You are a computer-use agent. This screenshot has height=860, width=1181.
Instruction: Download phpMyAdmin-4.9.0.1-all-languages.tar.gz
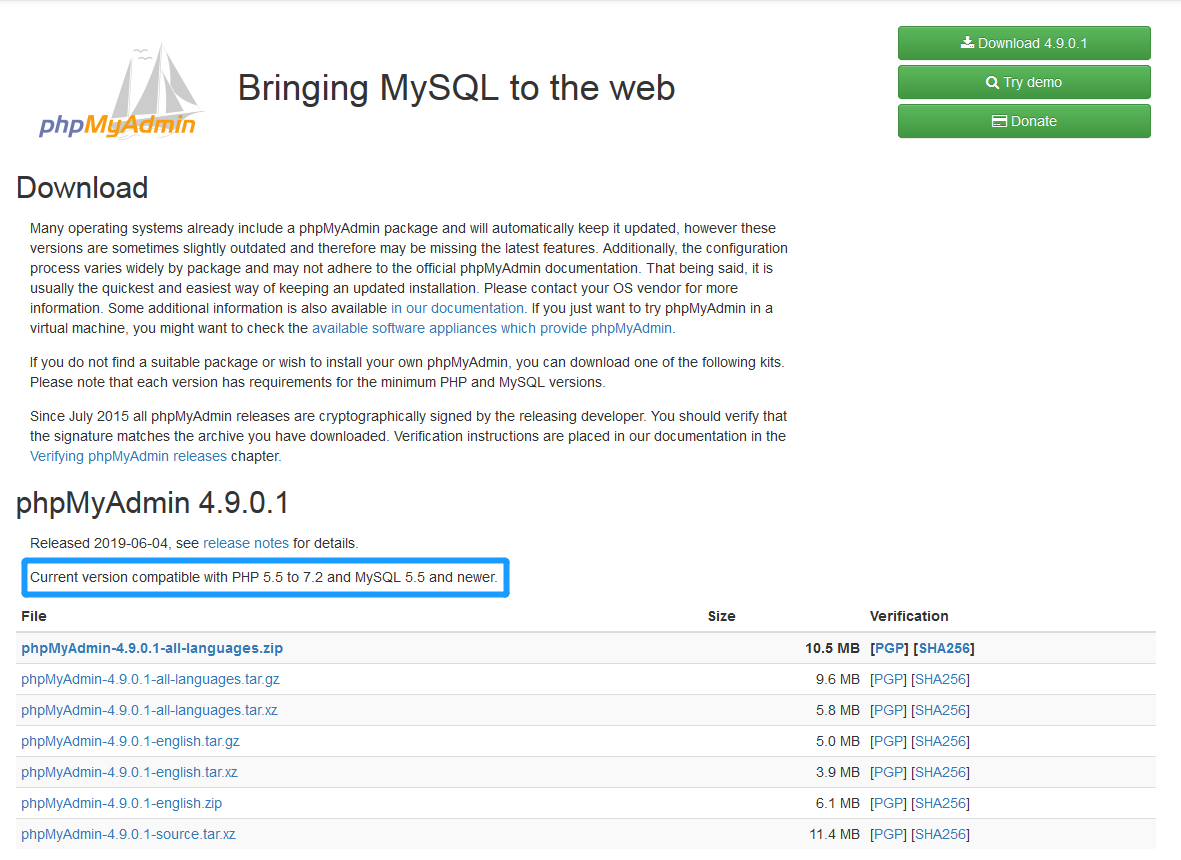[150, 679]
